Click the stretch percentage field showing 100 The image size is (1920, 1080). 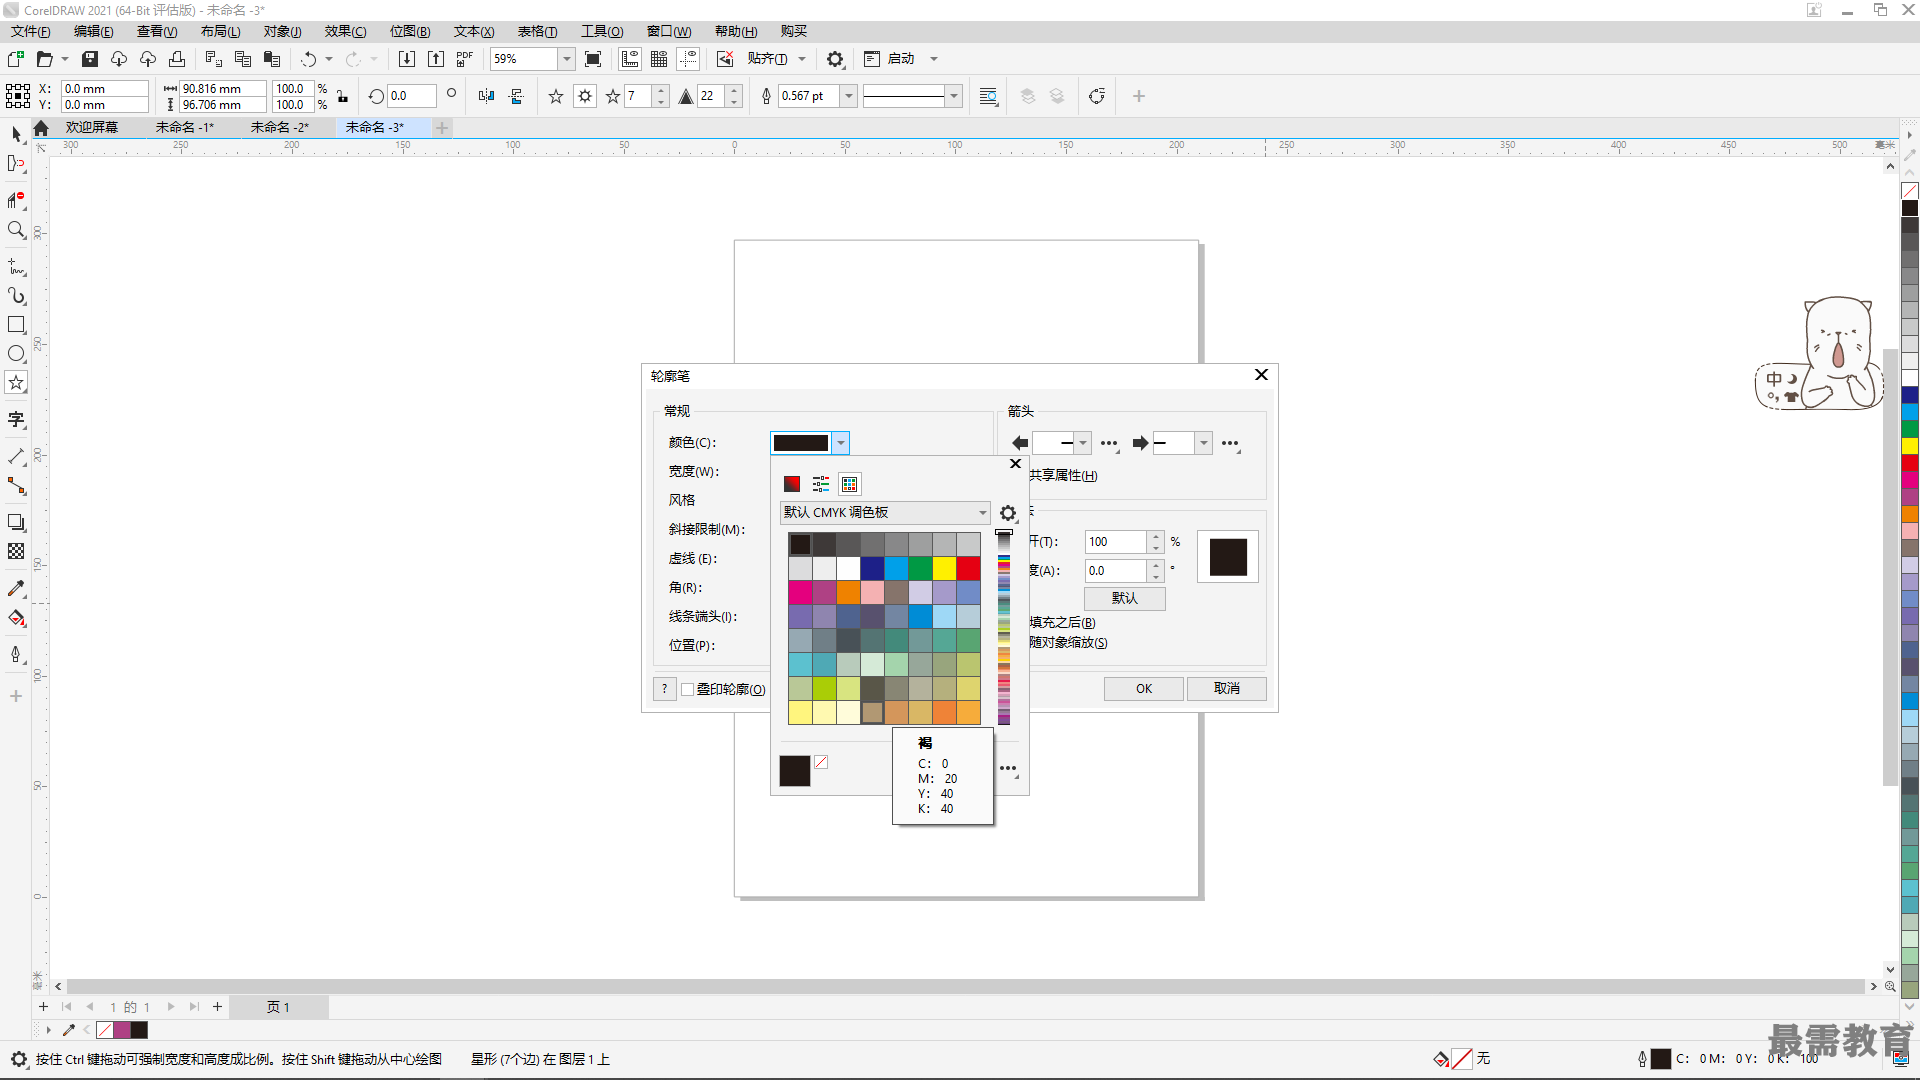coord(1116,542)
